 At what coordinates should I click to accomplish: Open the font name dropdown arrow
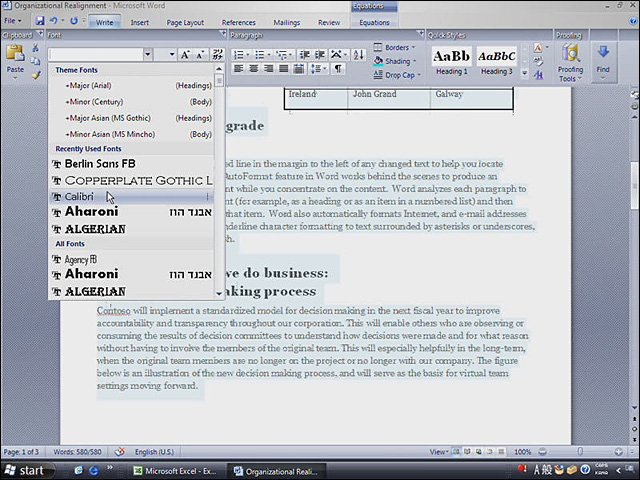(148, 54)
